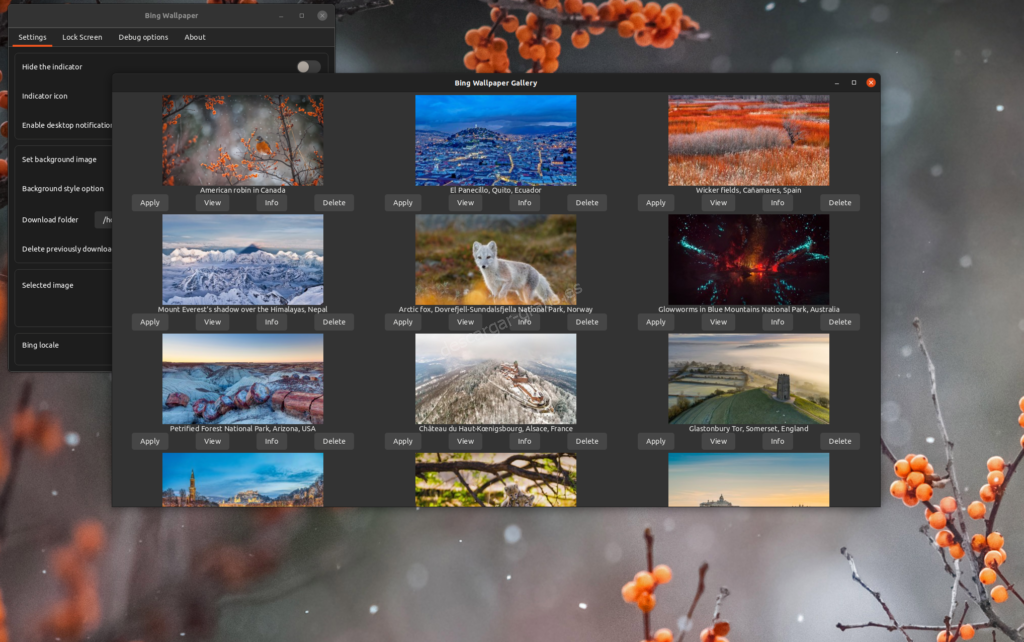This screenshot has height=642, width=1024.
Task: Show Info for 'Wicker fields, Cañamares, Spain'
Action: pyautogui.click(x=777, y=202)
